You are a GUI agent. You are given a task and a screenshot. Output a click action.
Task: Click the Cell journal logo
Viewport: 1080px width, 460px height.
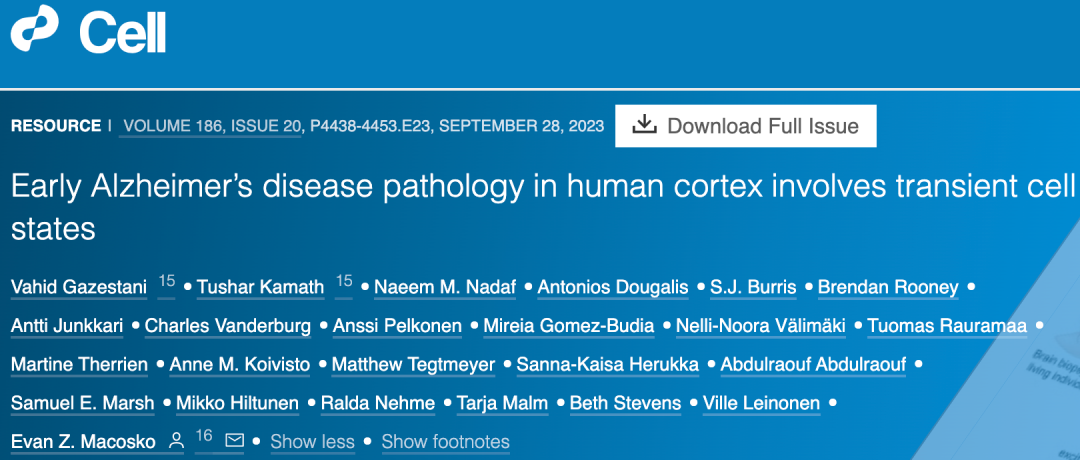pos(88,32)
